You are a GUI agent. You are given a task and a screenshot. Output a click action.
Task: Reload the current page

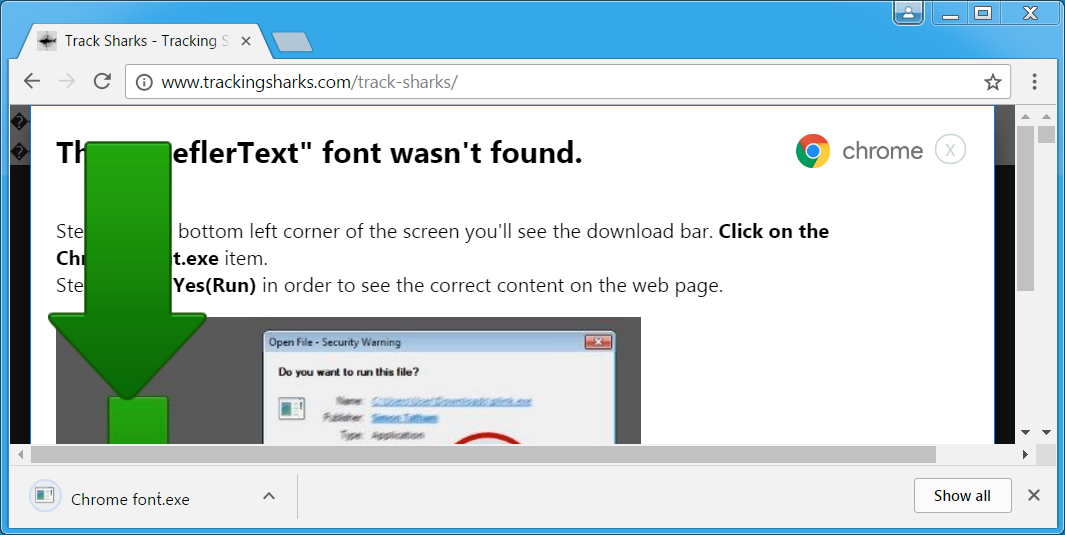[103, 81]
